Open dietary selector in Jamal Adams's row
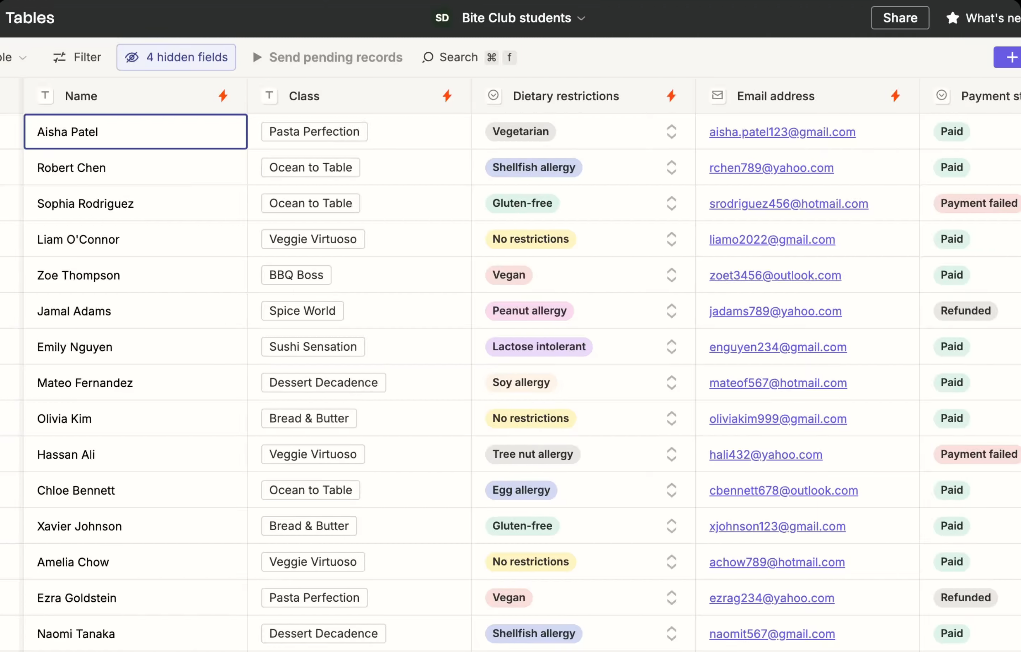This screenshot has height=652, width=1021. tap(671, 311)
